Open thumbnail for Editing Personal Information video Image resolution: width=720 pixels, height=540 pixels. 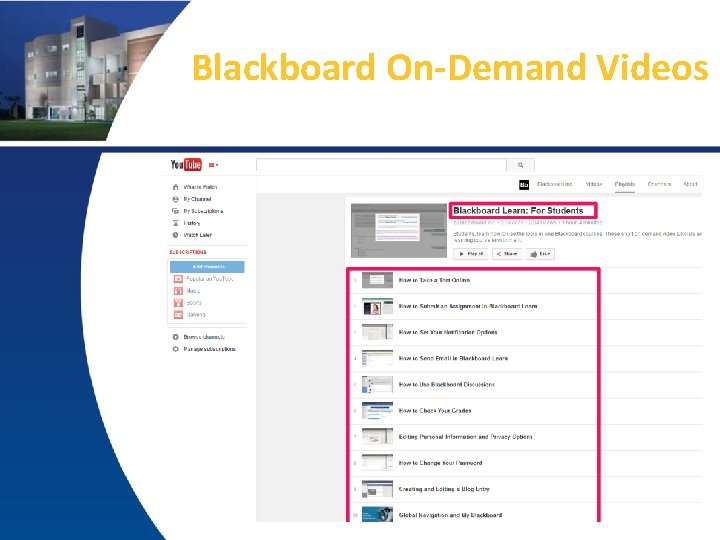tap(377, 437)
